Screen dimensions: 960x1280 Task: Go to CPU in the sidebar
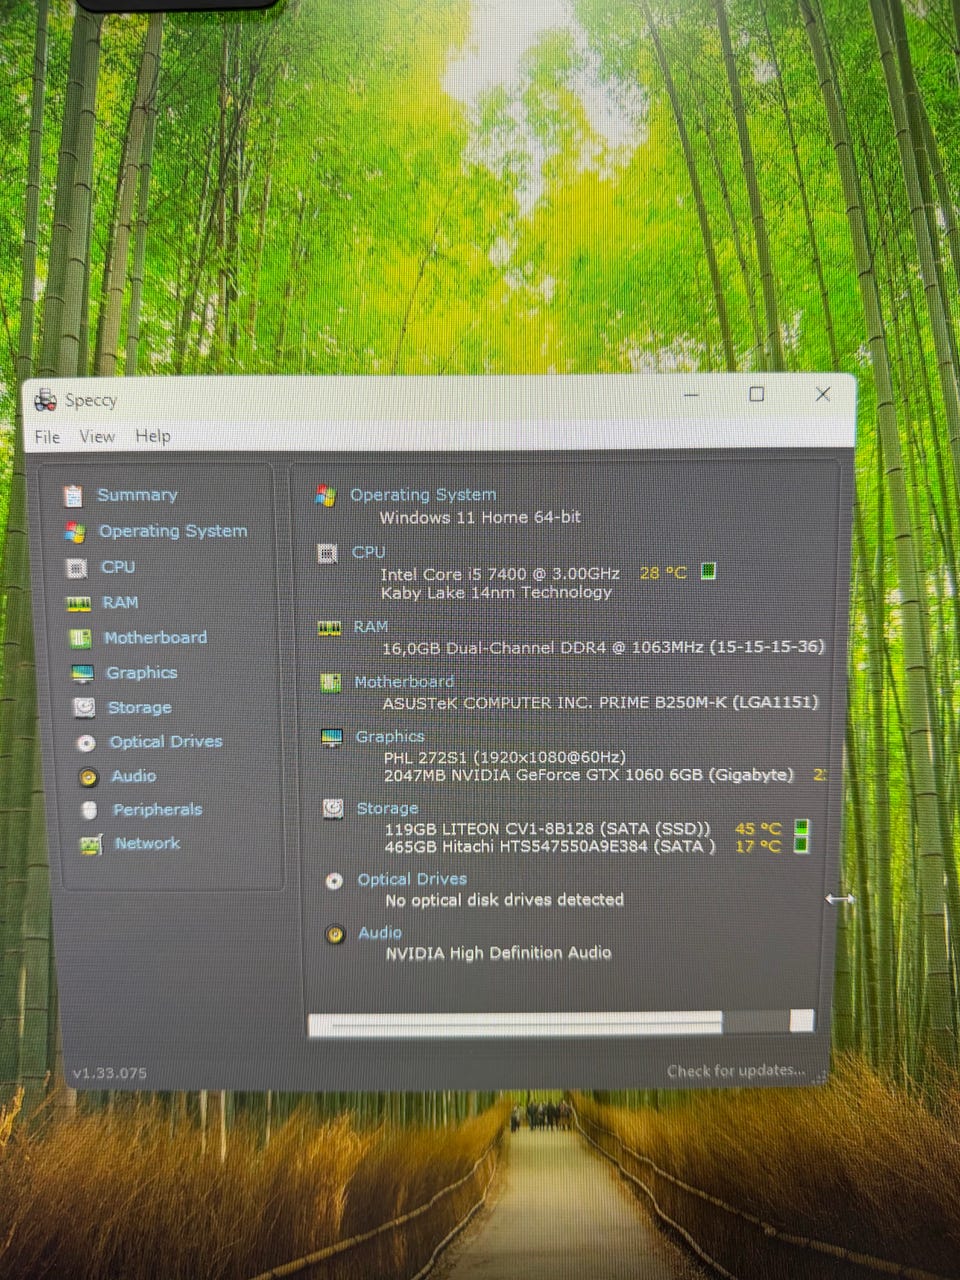point(118,567)
